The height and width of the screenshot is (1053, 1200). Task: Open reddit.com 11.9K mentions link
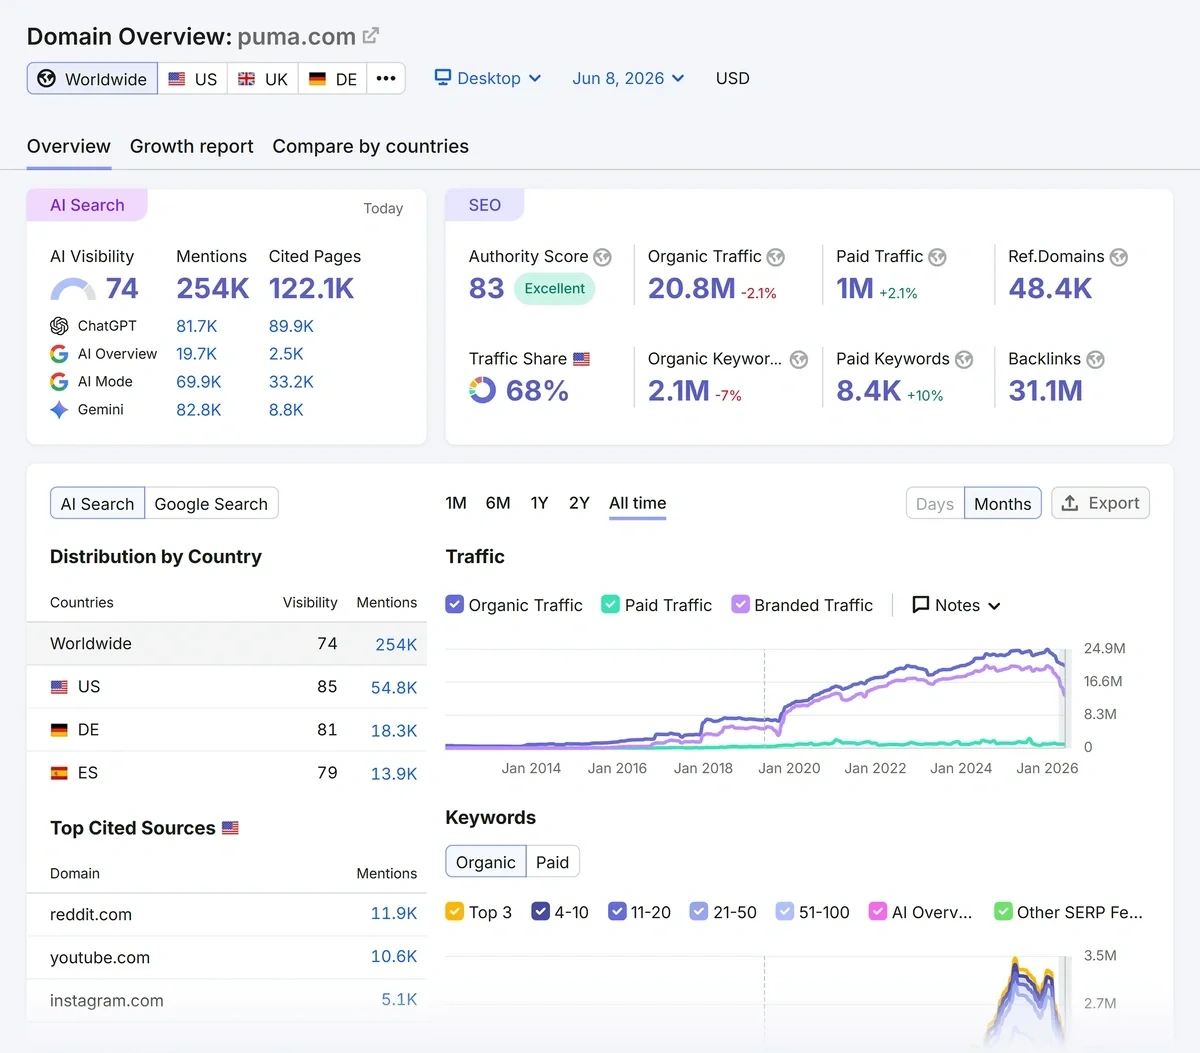tap(394, 913)
